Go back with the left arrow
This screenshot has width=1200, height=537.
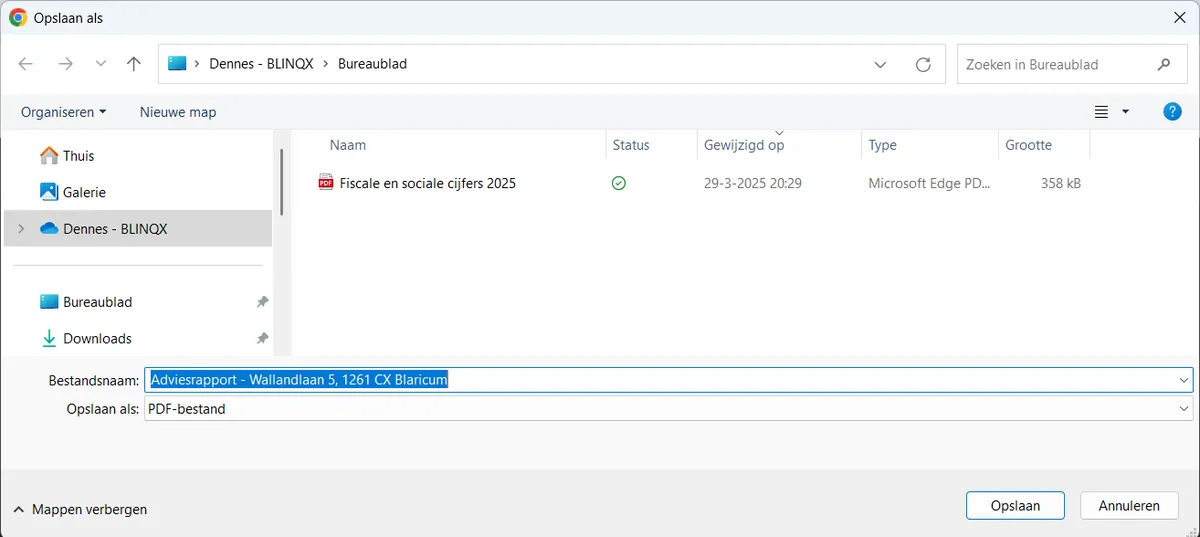tap(26, 64)
